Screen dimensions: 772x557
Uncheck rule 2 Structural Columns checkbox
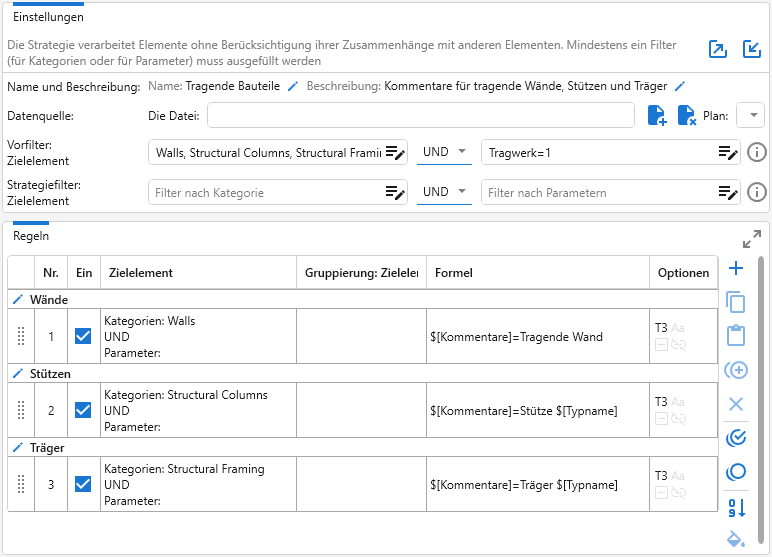[83, 410]
